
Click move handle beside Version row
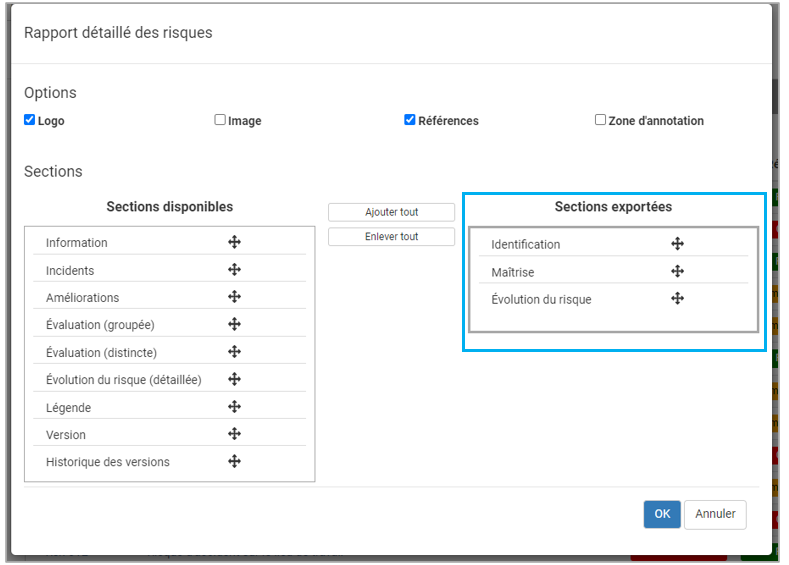point(234,434)
